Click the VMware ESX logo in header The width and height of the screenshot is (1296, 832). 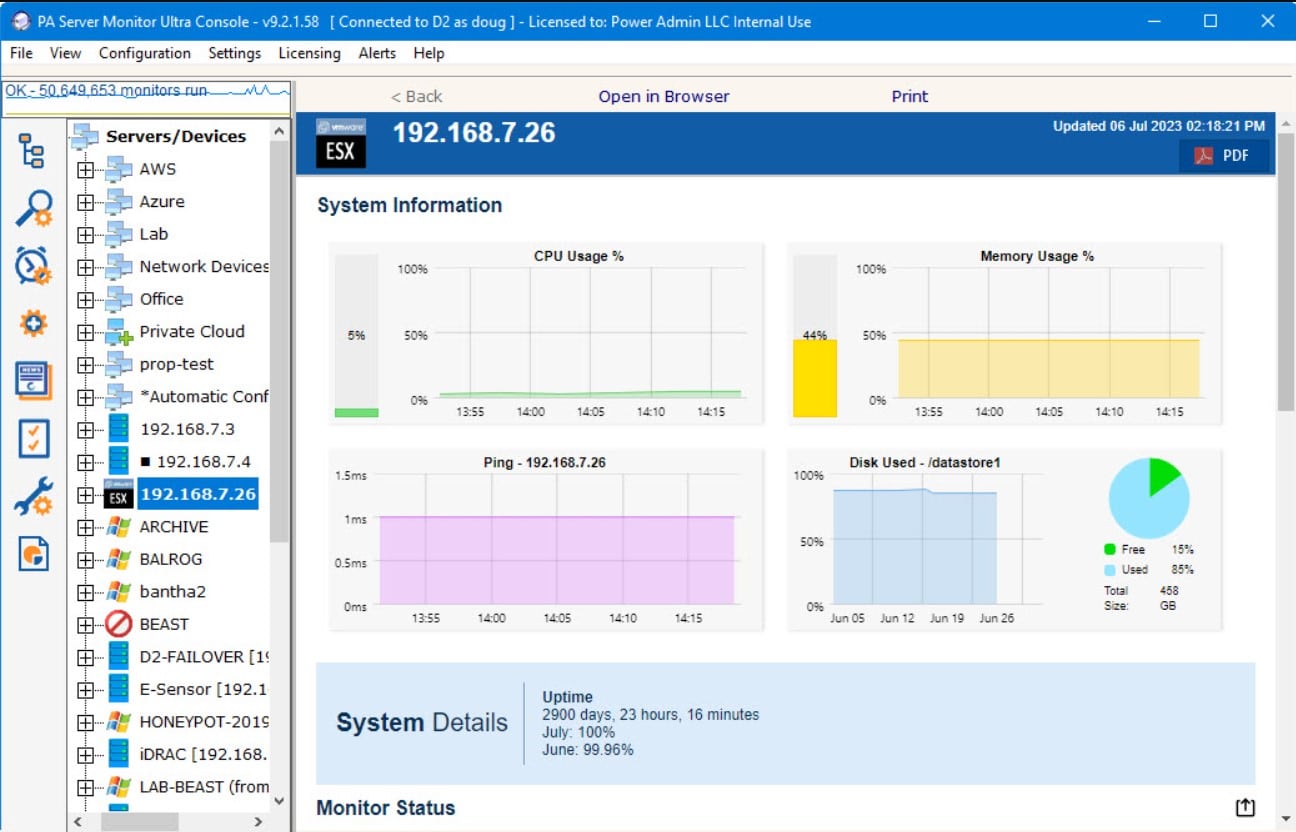(341, 144)
